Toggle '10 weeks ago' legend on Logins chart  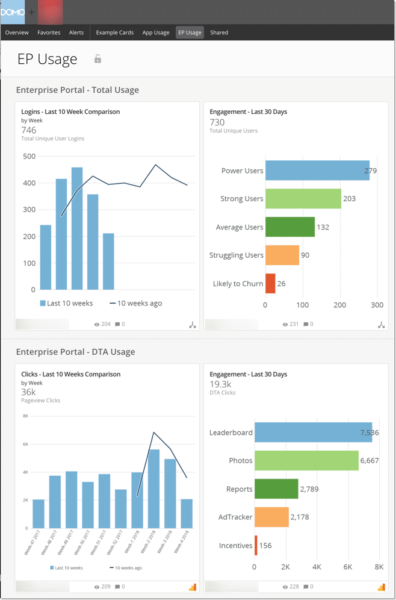pyautogui.click(x=136, y=303)
